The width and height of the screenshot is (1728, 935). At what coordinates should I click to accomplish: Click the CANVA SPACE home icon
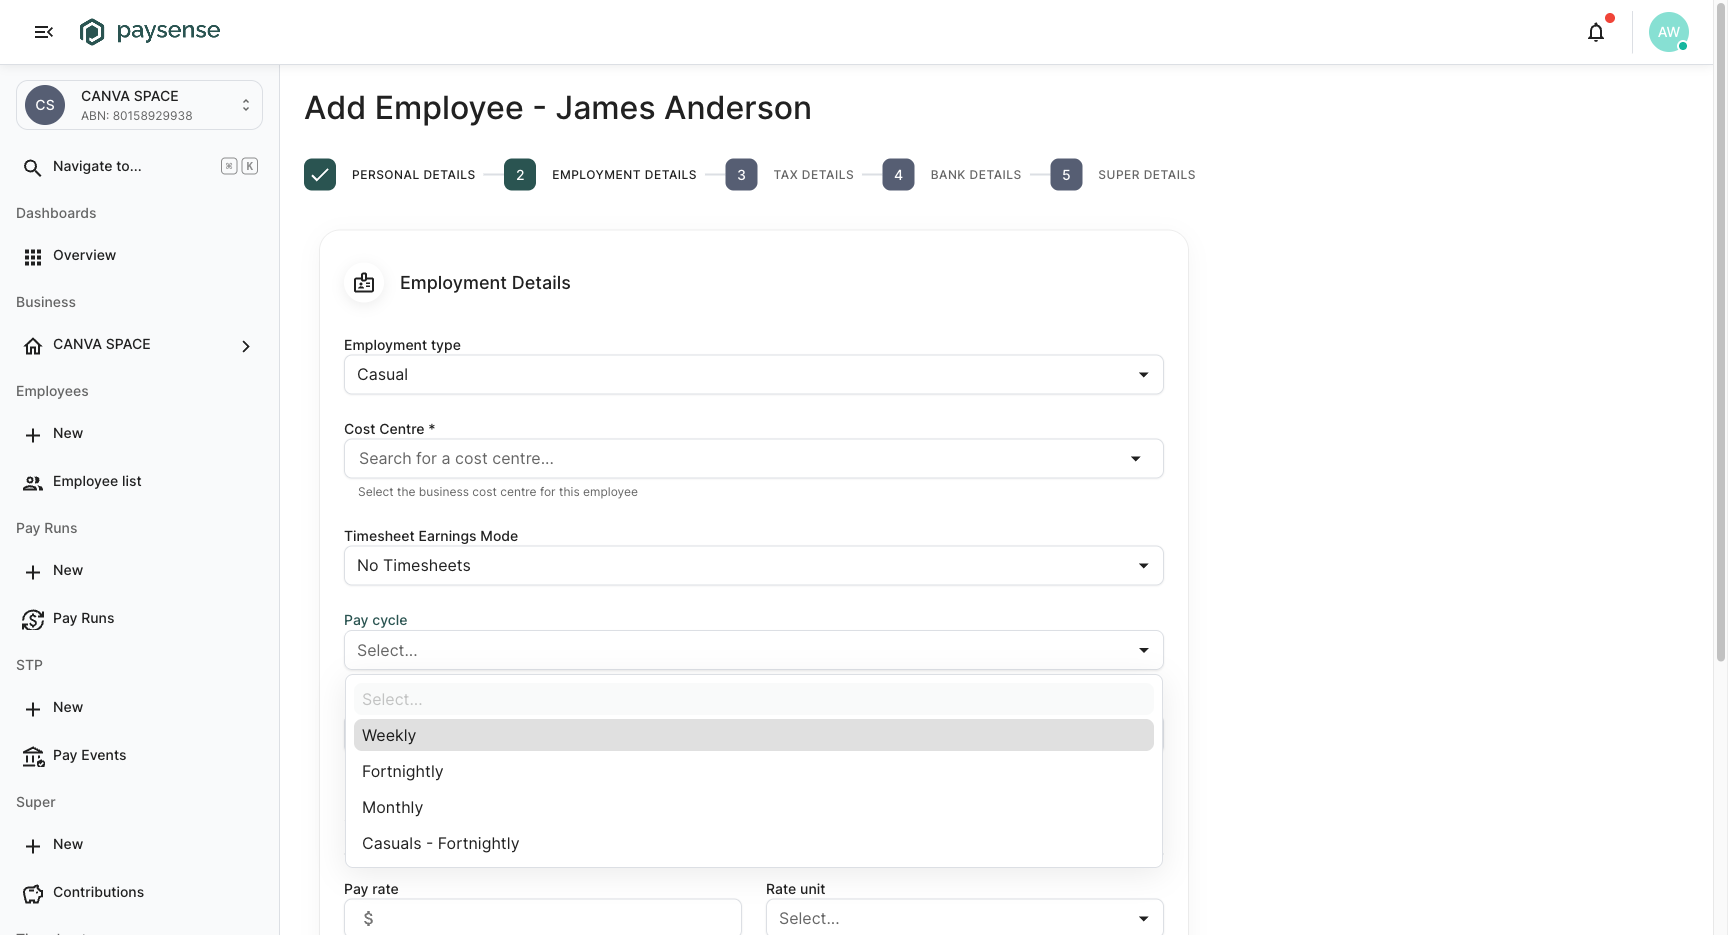point(33,346)
